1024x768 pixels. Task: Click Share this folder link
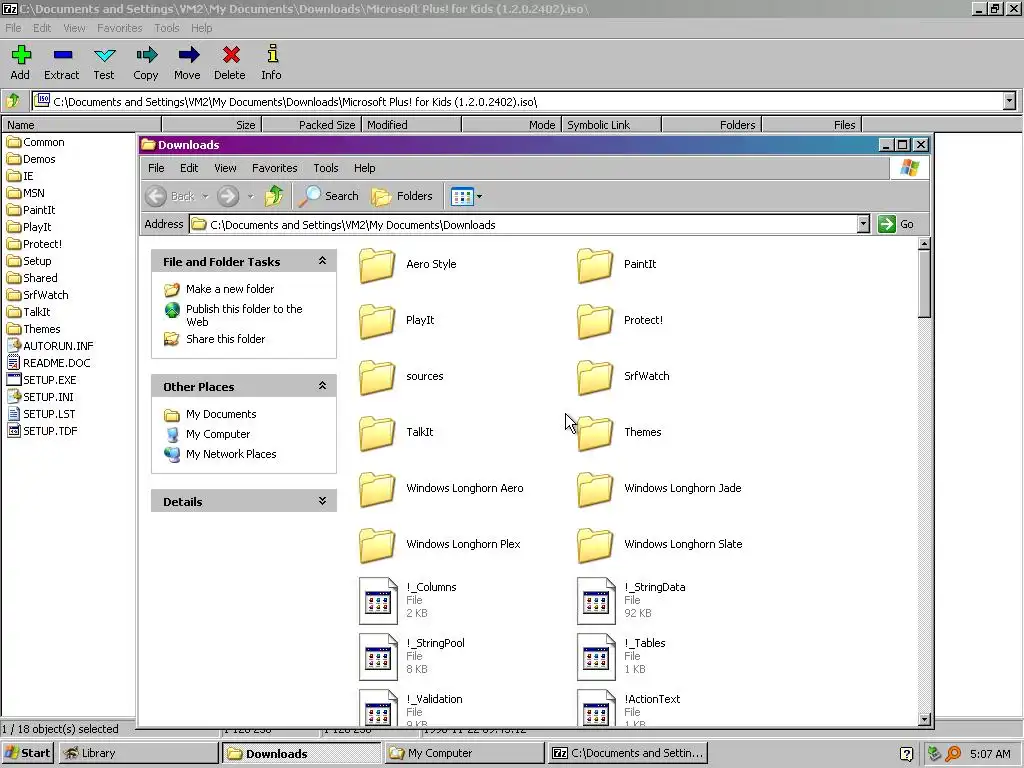[225, 339]
